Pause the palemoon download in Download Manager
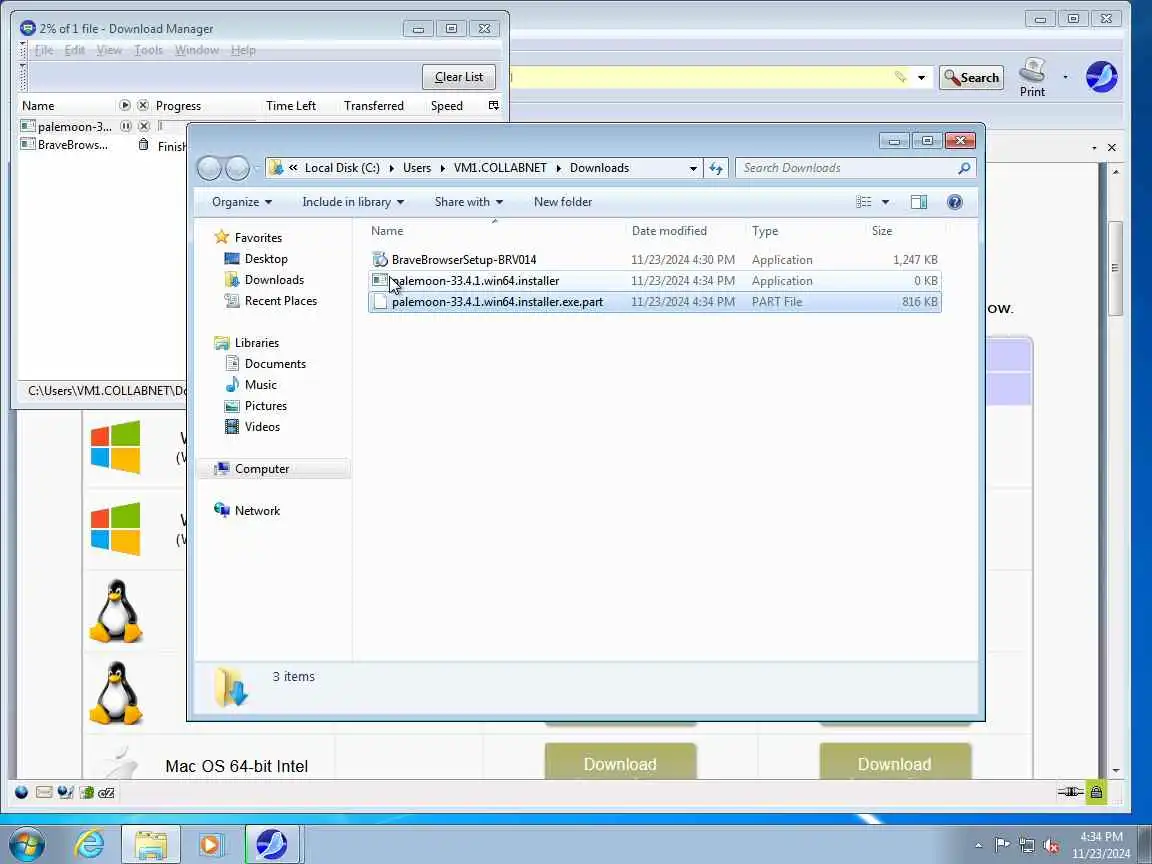Image resolution: width=1152 pixels, height=864 pixels. point(126,126)
